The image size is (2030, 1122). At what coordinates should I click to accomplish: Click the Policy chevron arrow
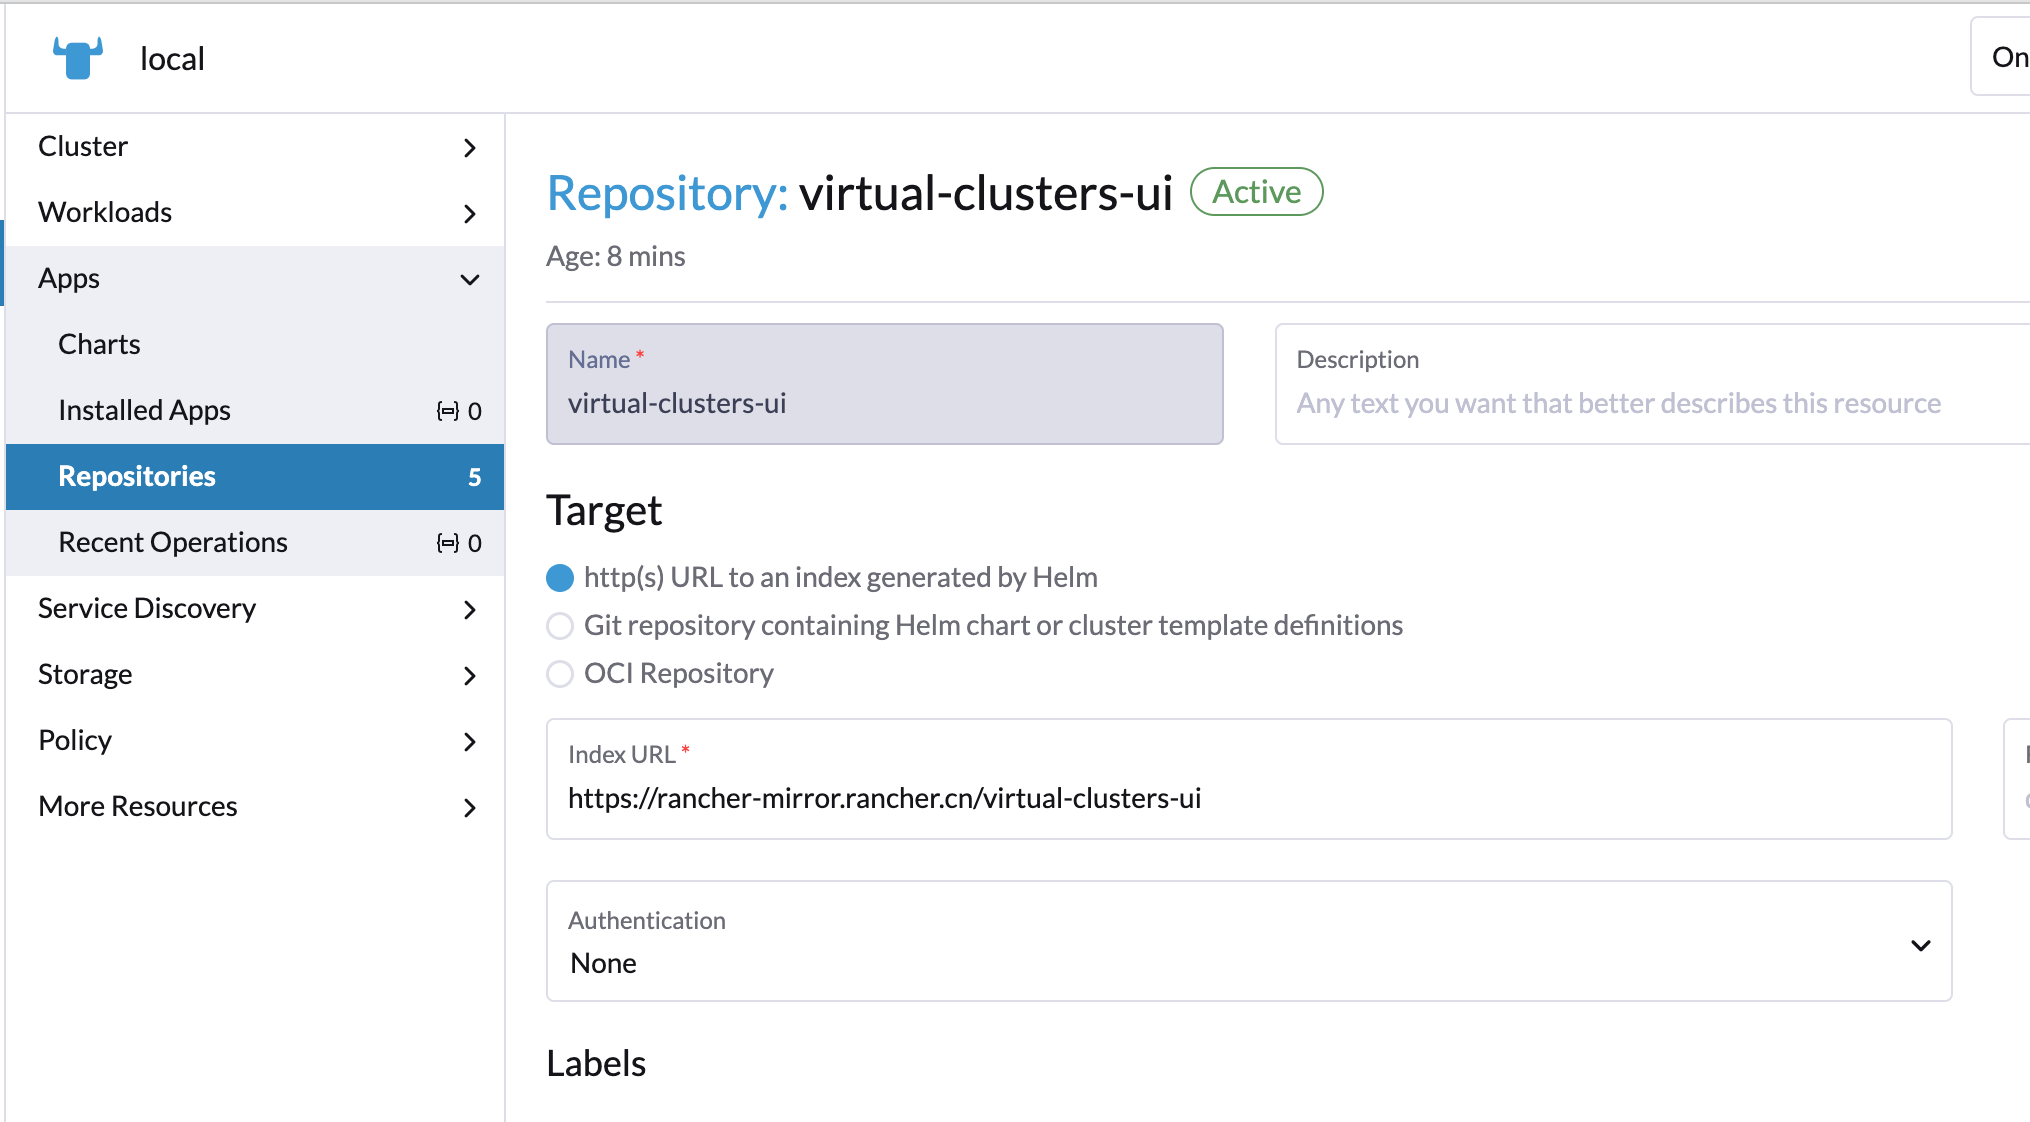click(x=470, y=742)
